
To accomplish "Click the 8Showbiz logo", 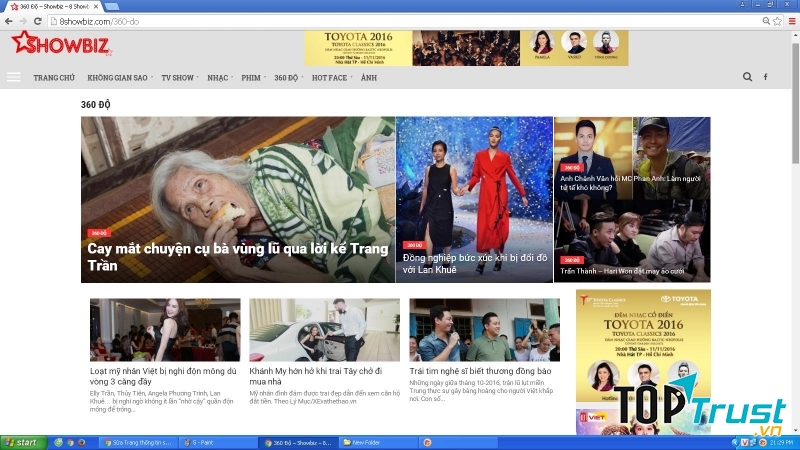I will coord(62,44).
